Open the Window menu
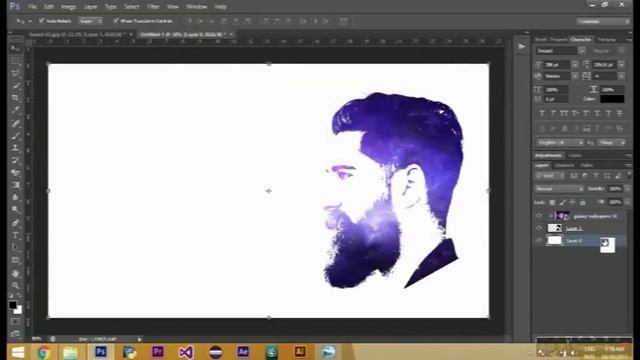The width and height of the screenshot is (640, 360). point(196,7)
